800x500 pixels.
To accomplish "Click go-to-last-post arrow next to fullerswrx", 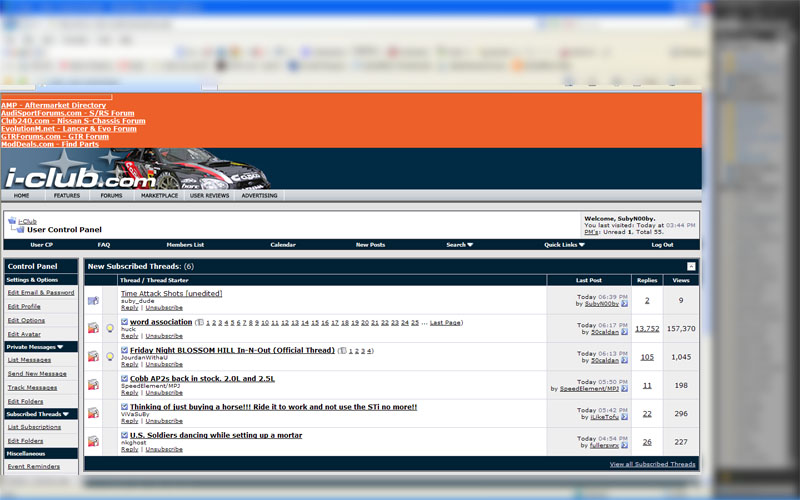I will point(625,444).
